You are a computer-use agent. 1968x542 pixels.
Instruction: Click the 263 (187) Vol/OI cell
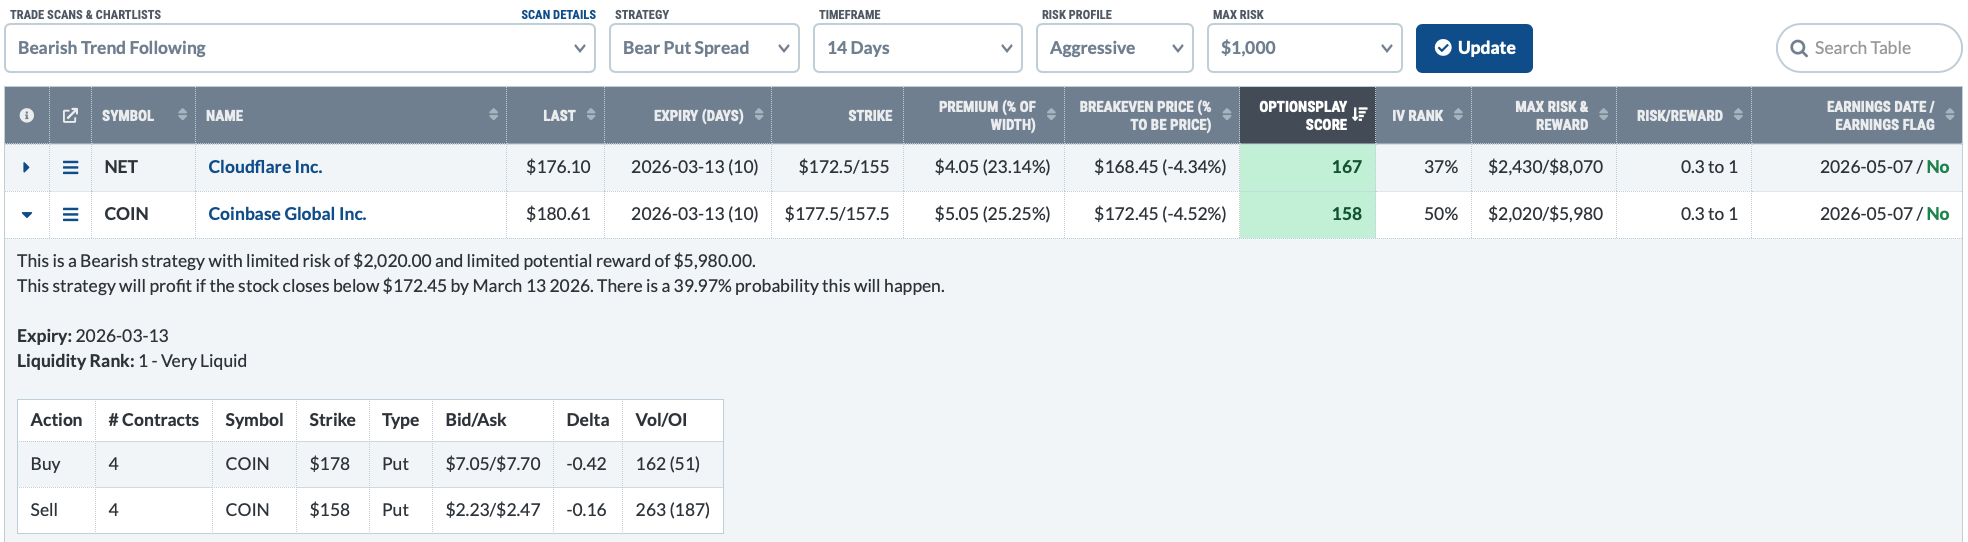[x=673, y=510]
